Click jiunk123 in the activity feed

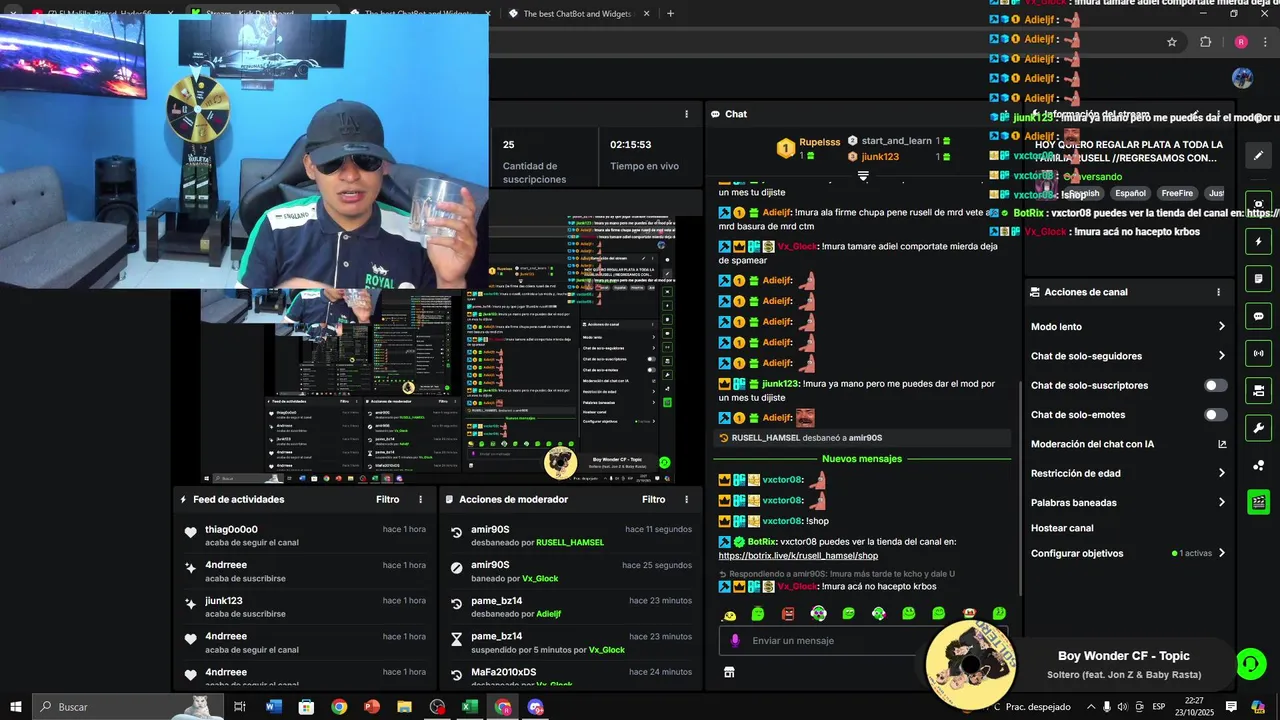point(224,601)
